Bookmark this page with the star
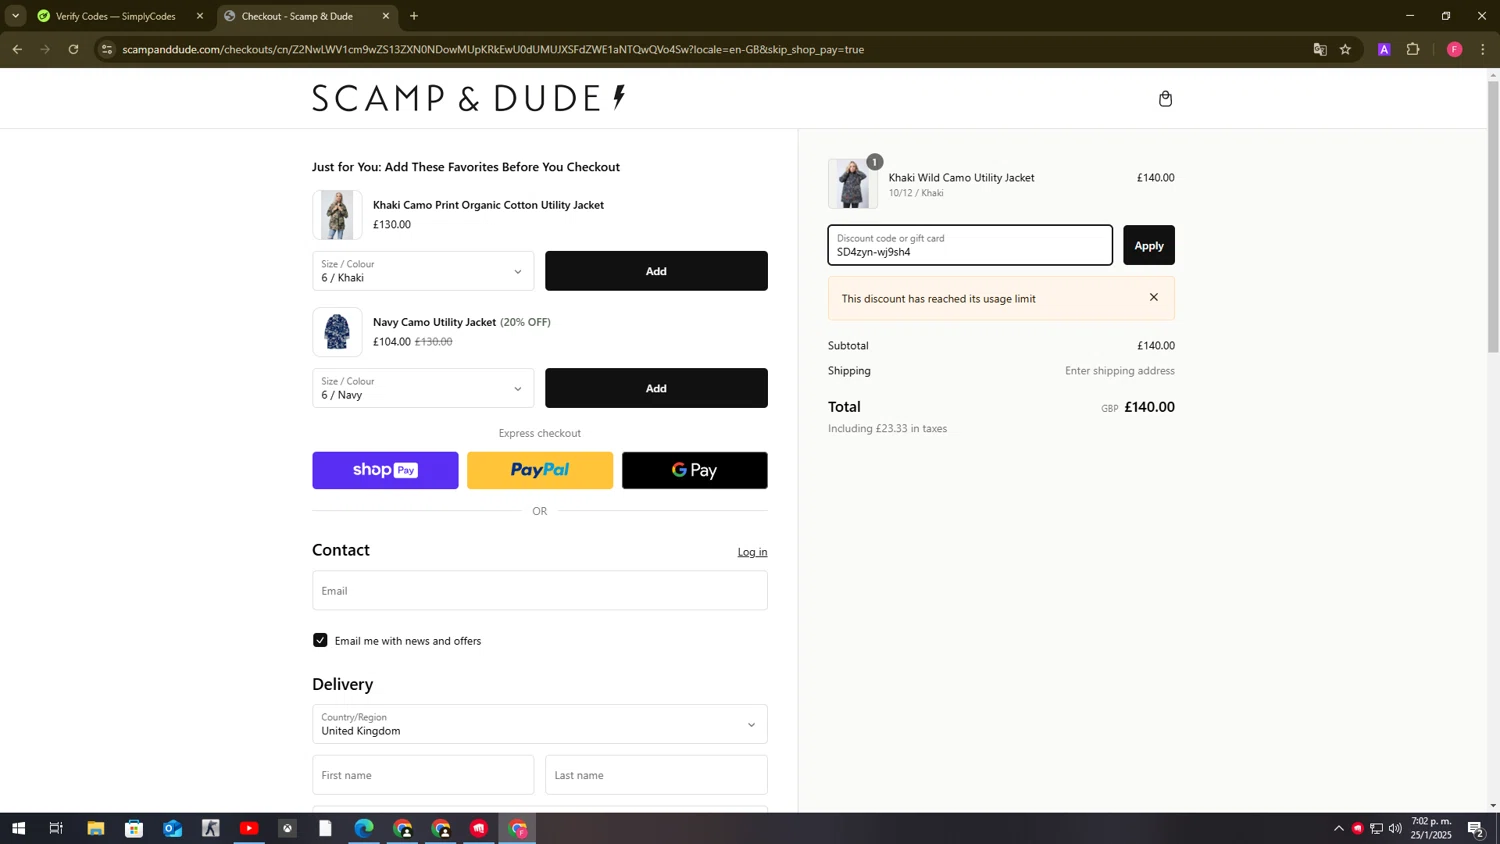 [1345, 49]
